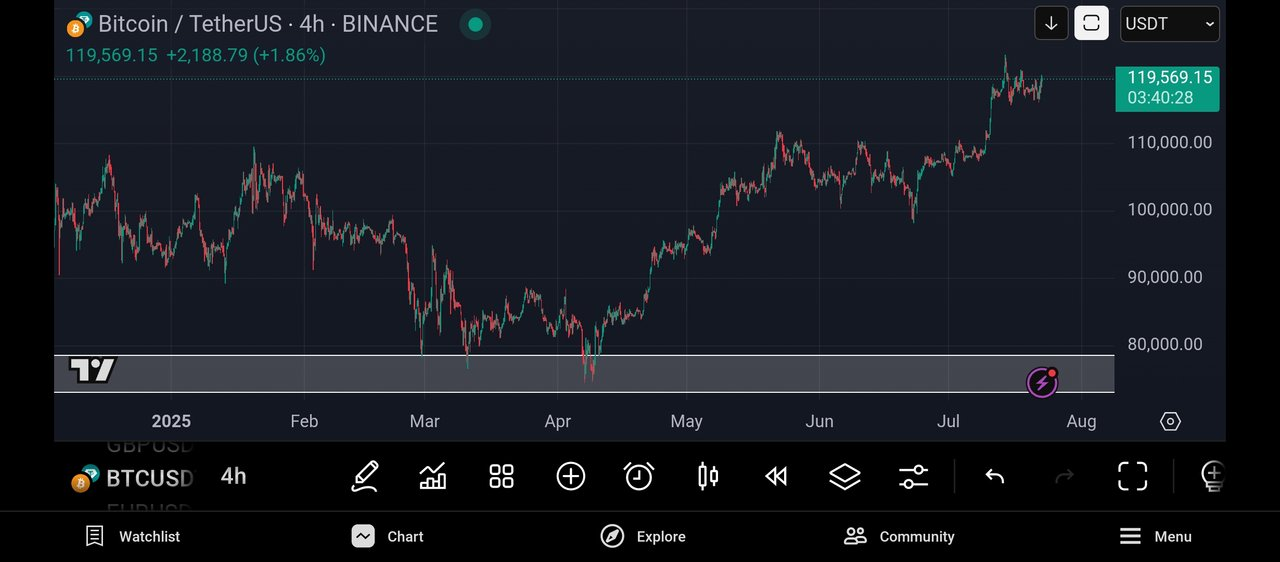This screenshot has width=1280, height=562.
Task: Tap the price change text +2,188.79 (+1.86%)
Action: point(246,55)
